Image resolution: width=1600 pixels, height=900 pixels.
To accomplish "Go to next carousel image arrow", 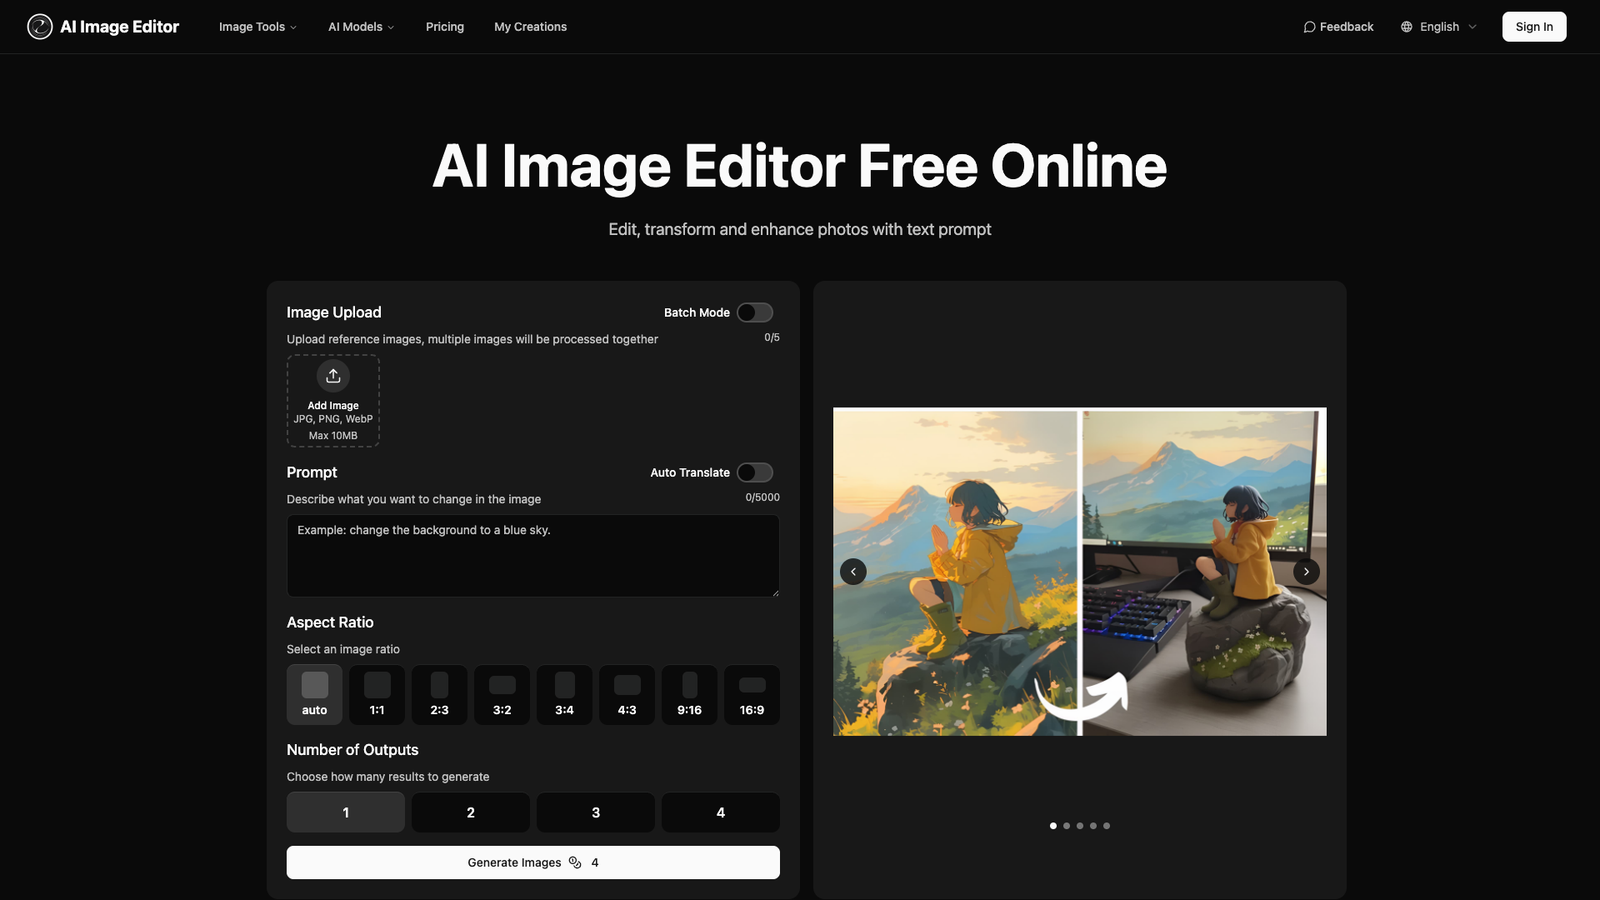I will (x=1306, y=571).
